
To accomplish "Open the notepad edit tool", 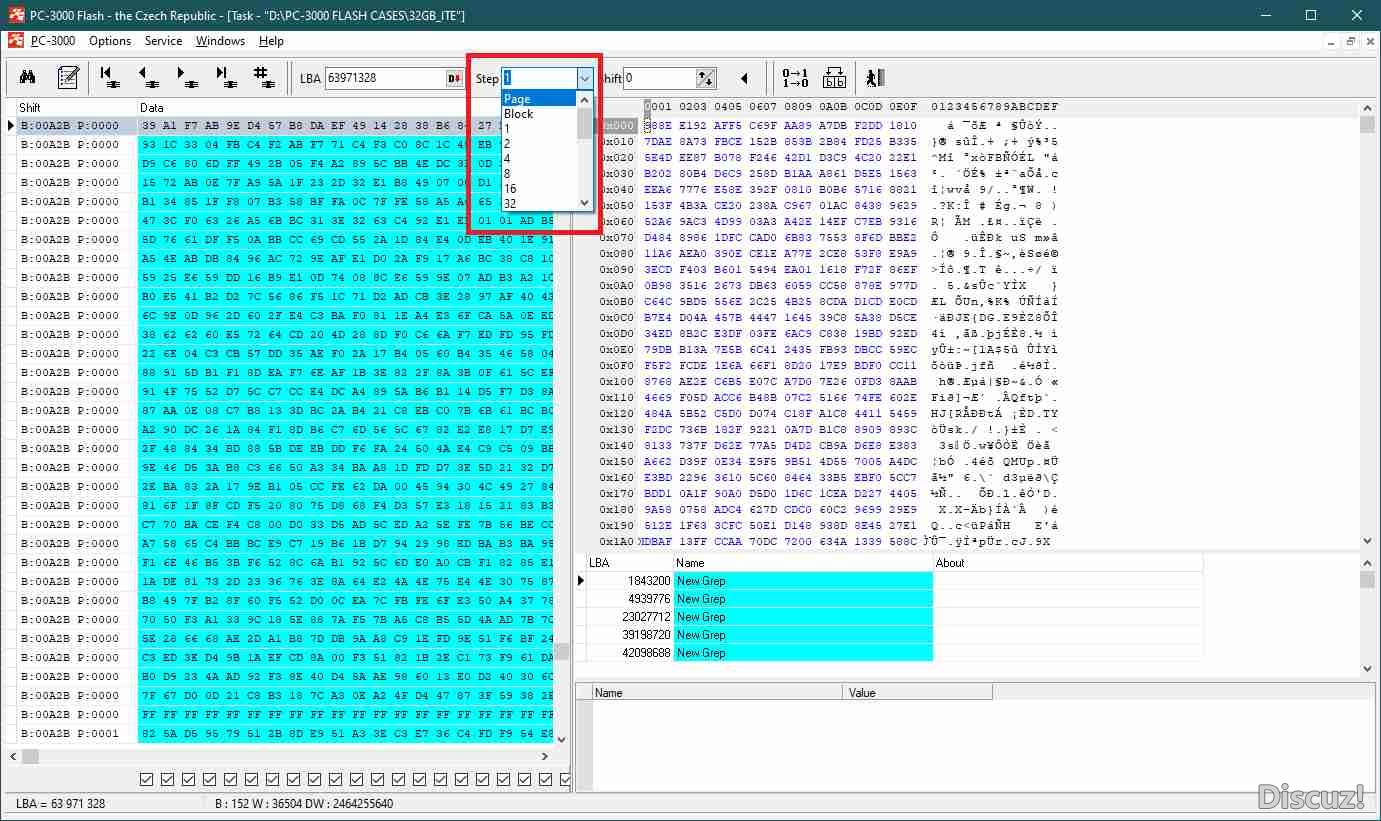I will 68,78.
